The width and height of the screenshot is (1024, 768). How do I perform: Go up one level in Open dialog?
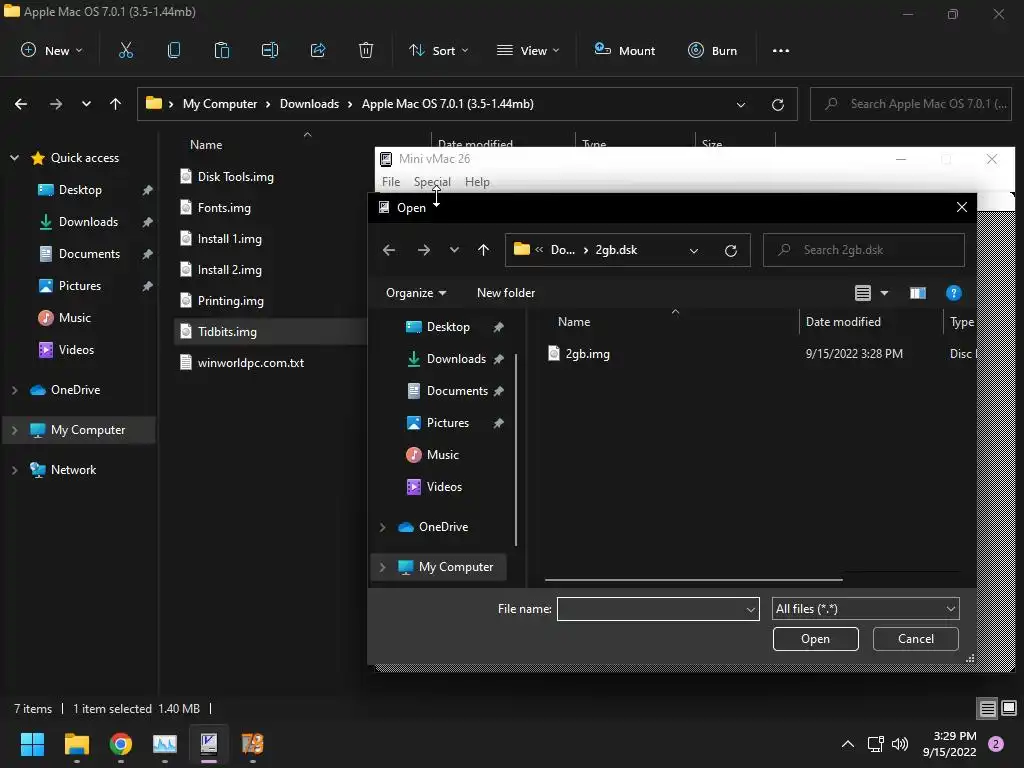[x=483, y=250]
